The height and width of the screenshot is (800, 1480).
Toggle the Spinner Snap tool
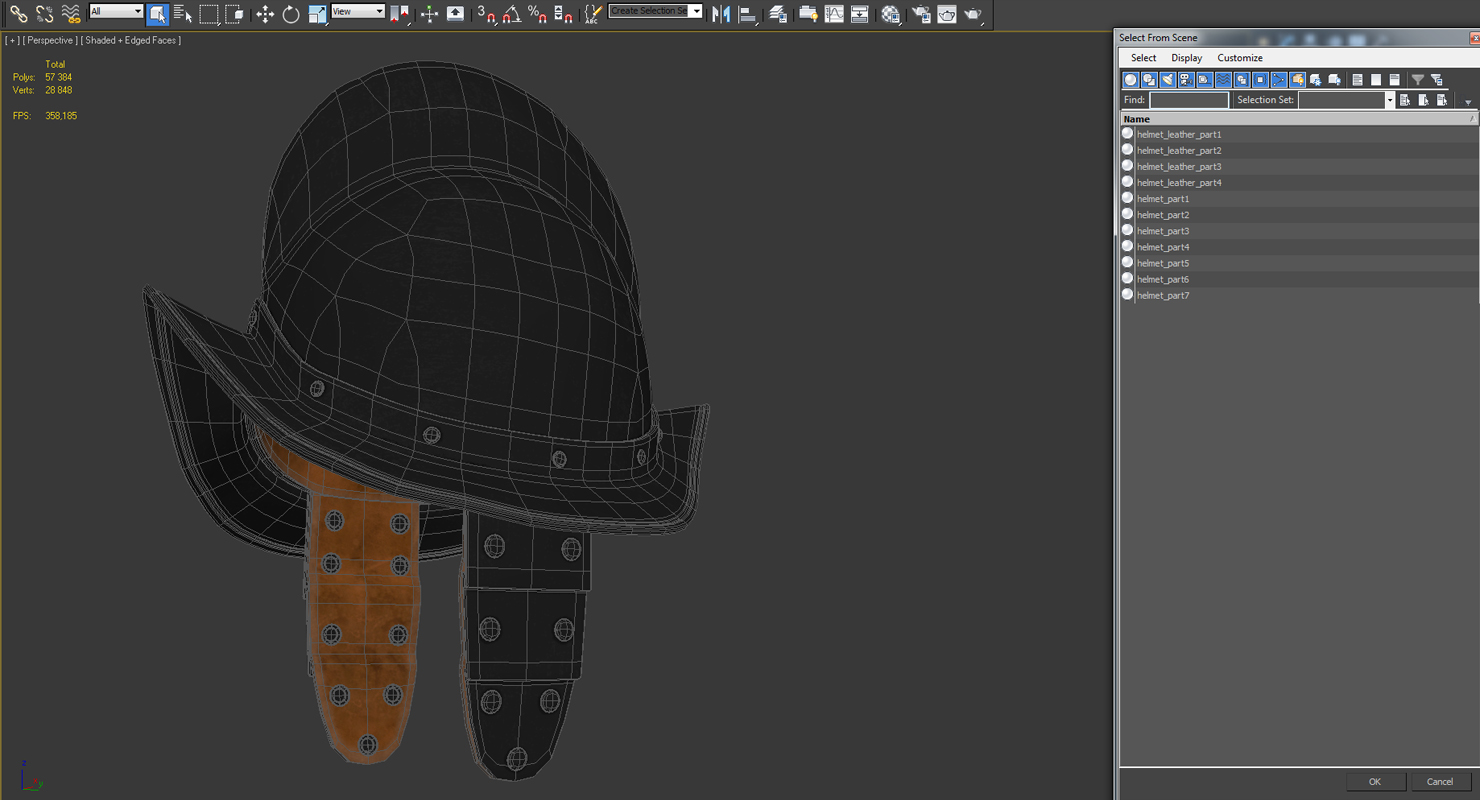point(564,14)
